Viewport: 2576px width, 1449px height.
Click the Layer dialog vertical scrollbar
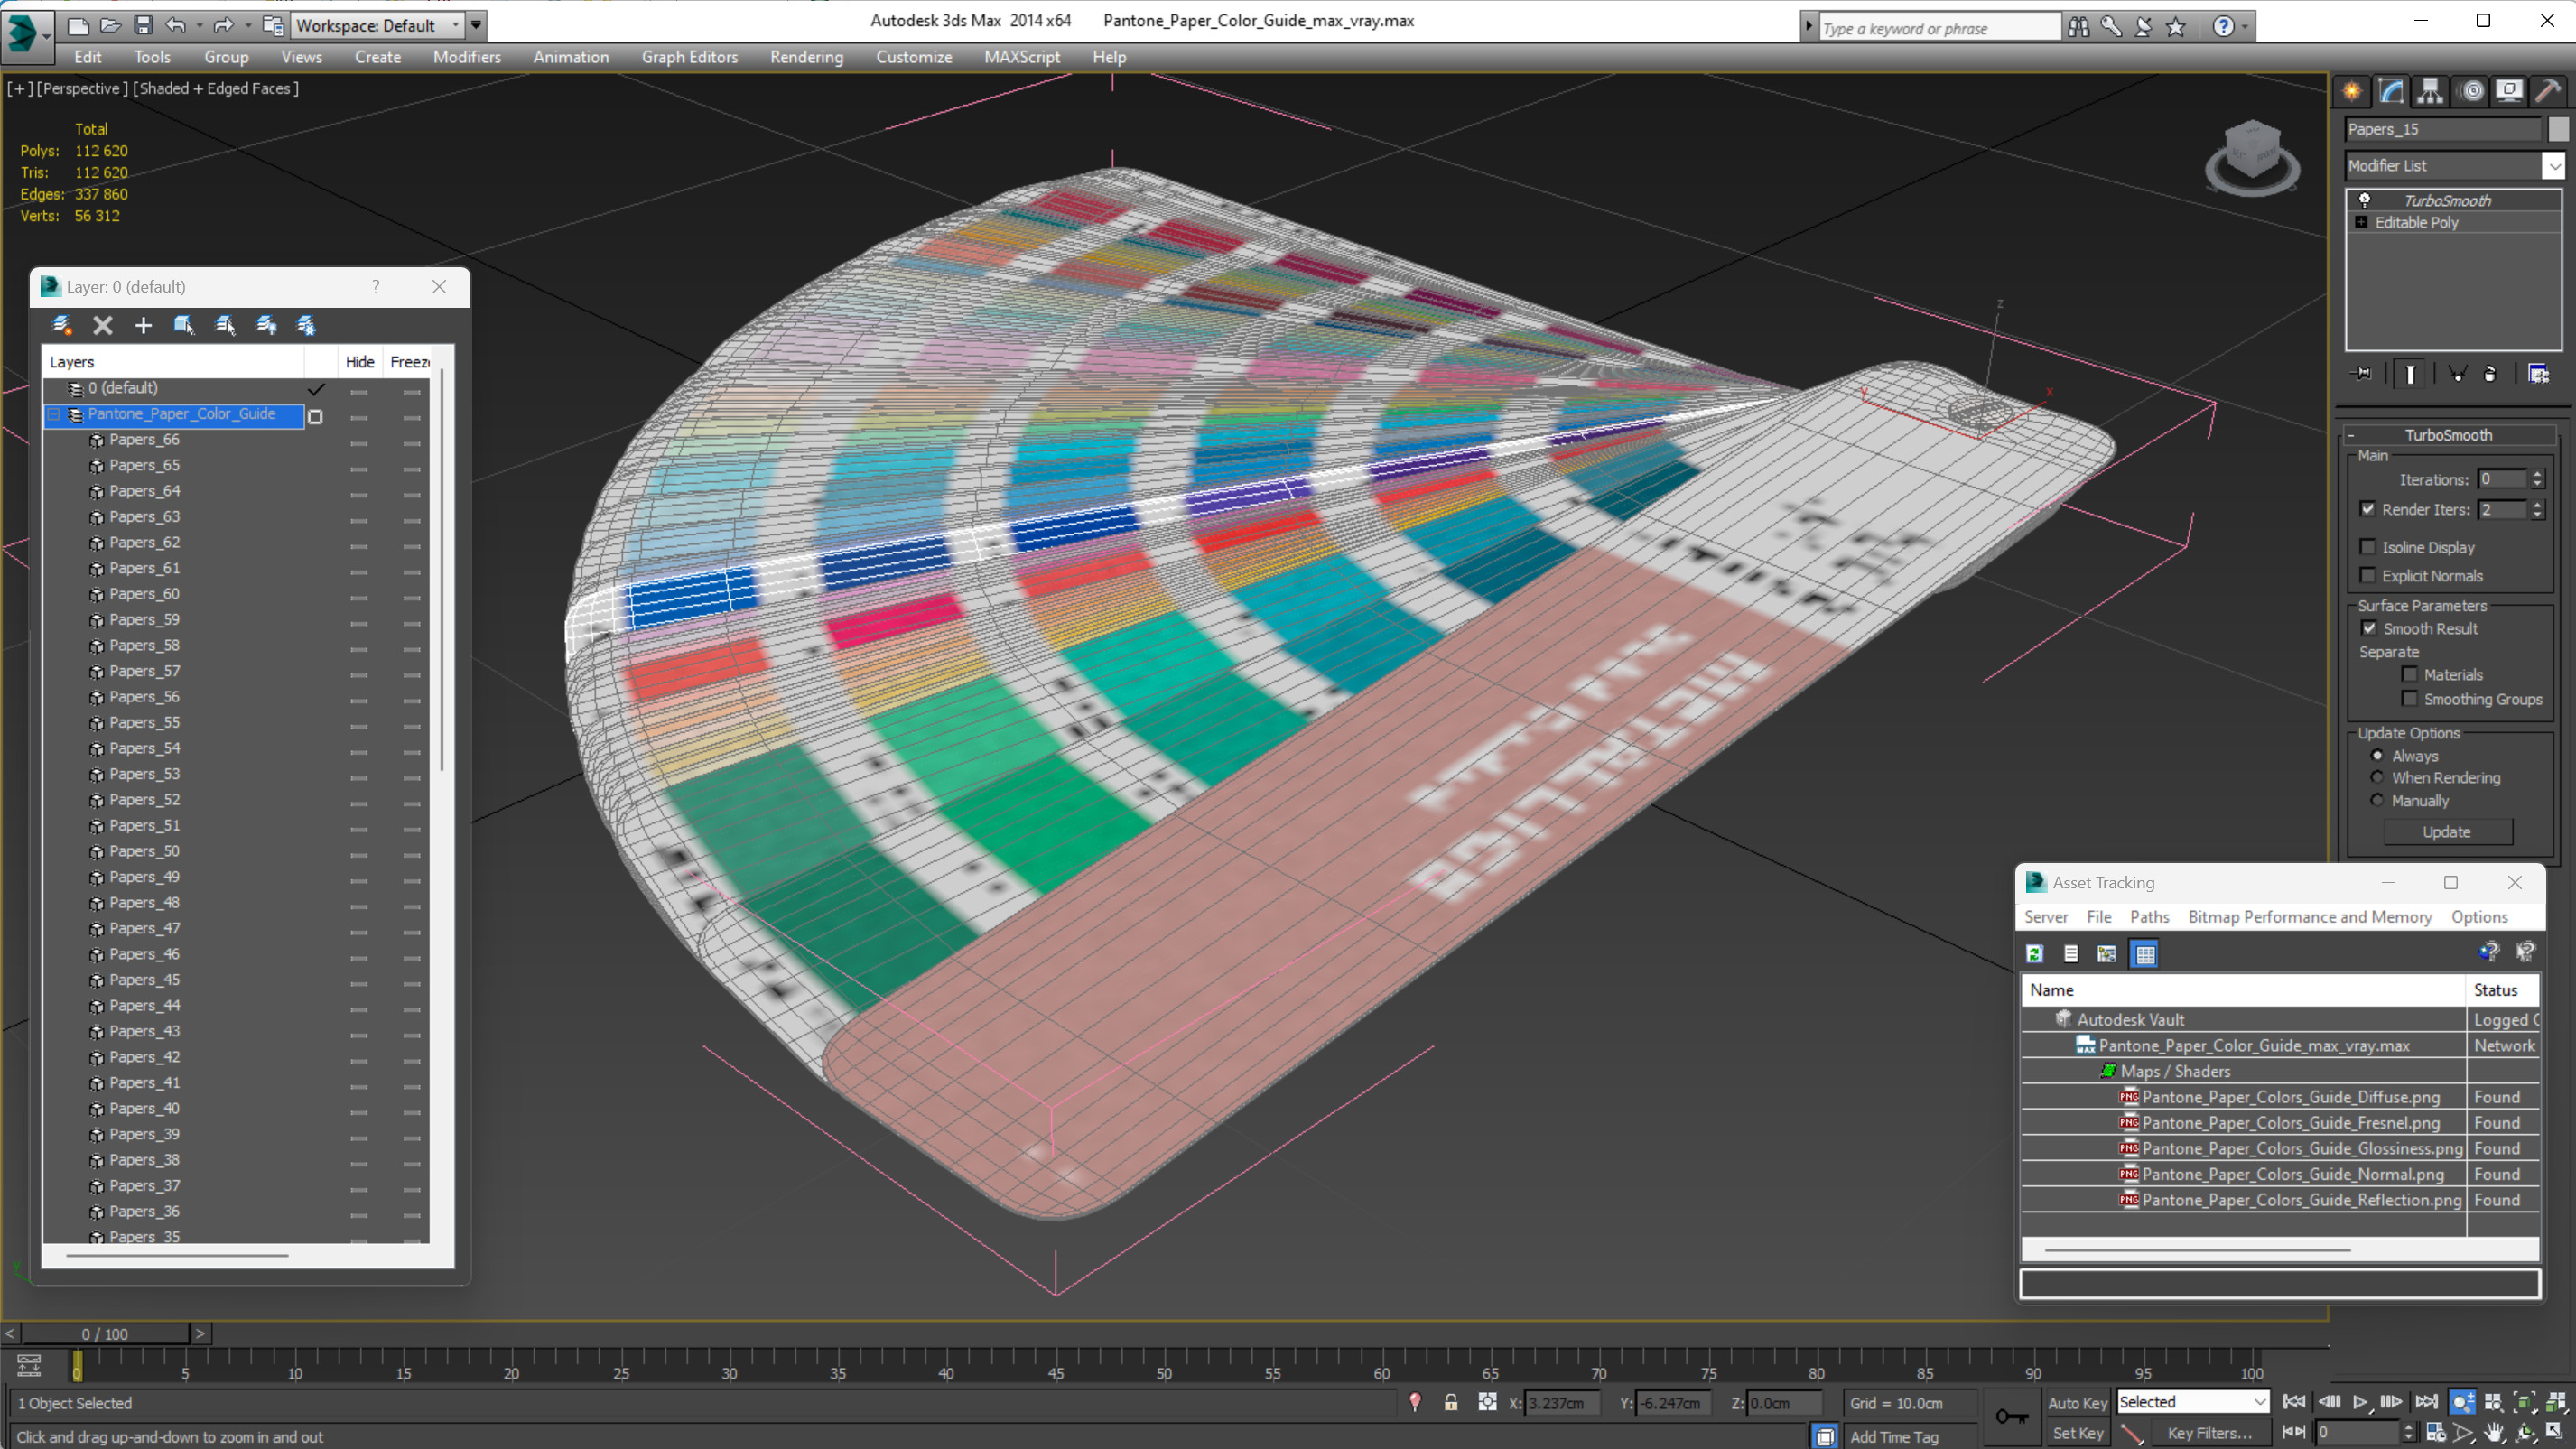pyautogui.click(x=442, y=570)
